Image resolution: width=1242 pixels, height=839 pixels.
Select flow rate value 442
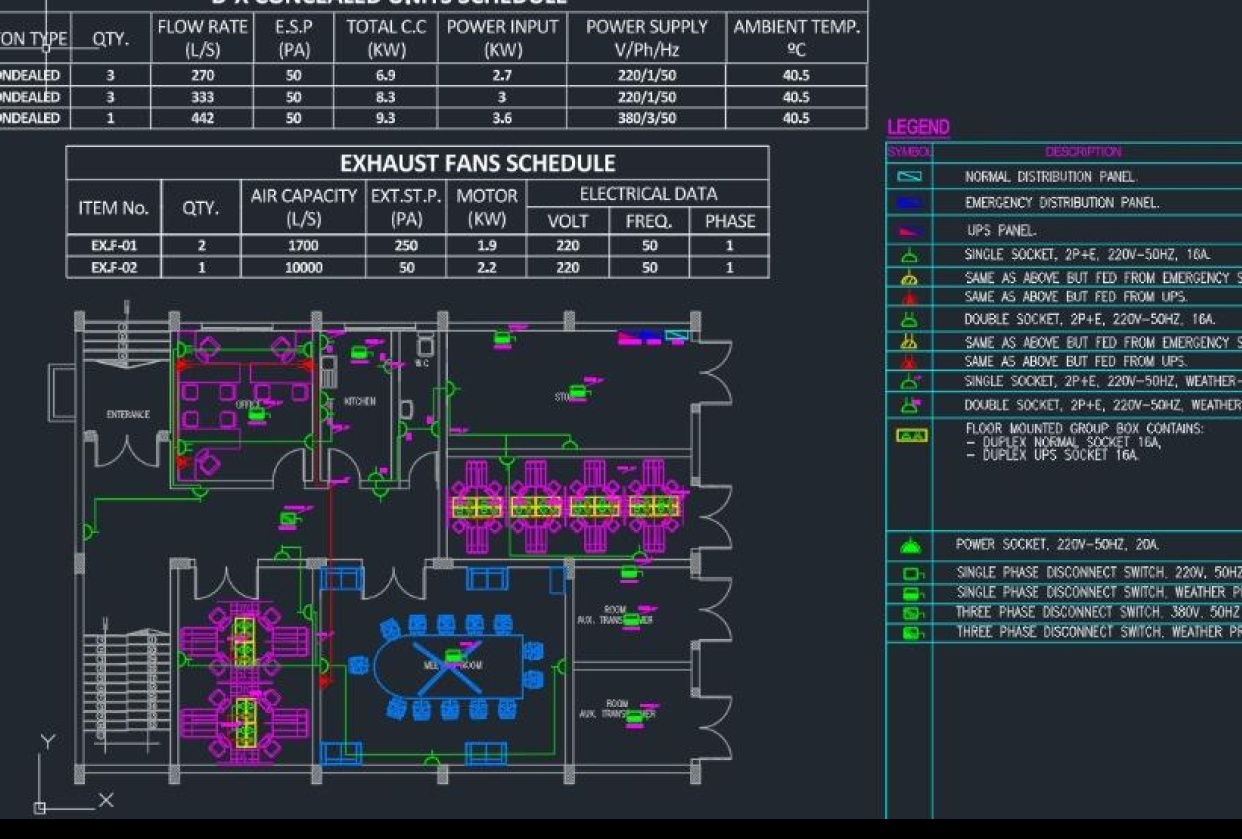coord(202,118)
